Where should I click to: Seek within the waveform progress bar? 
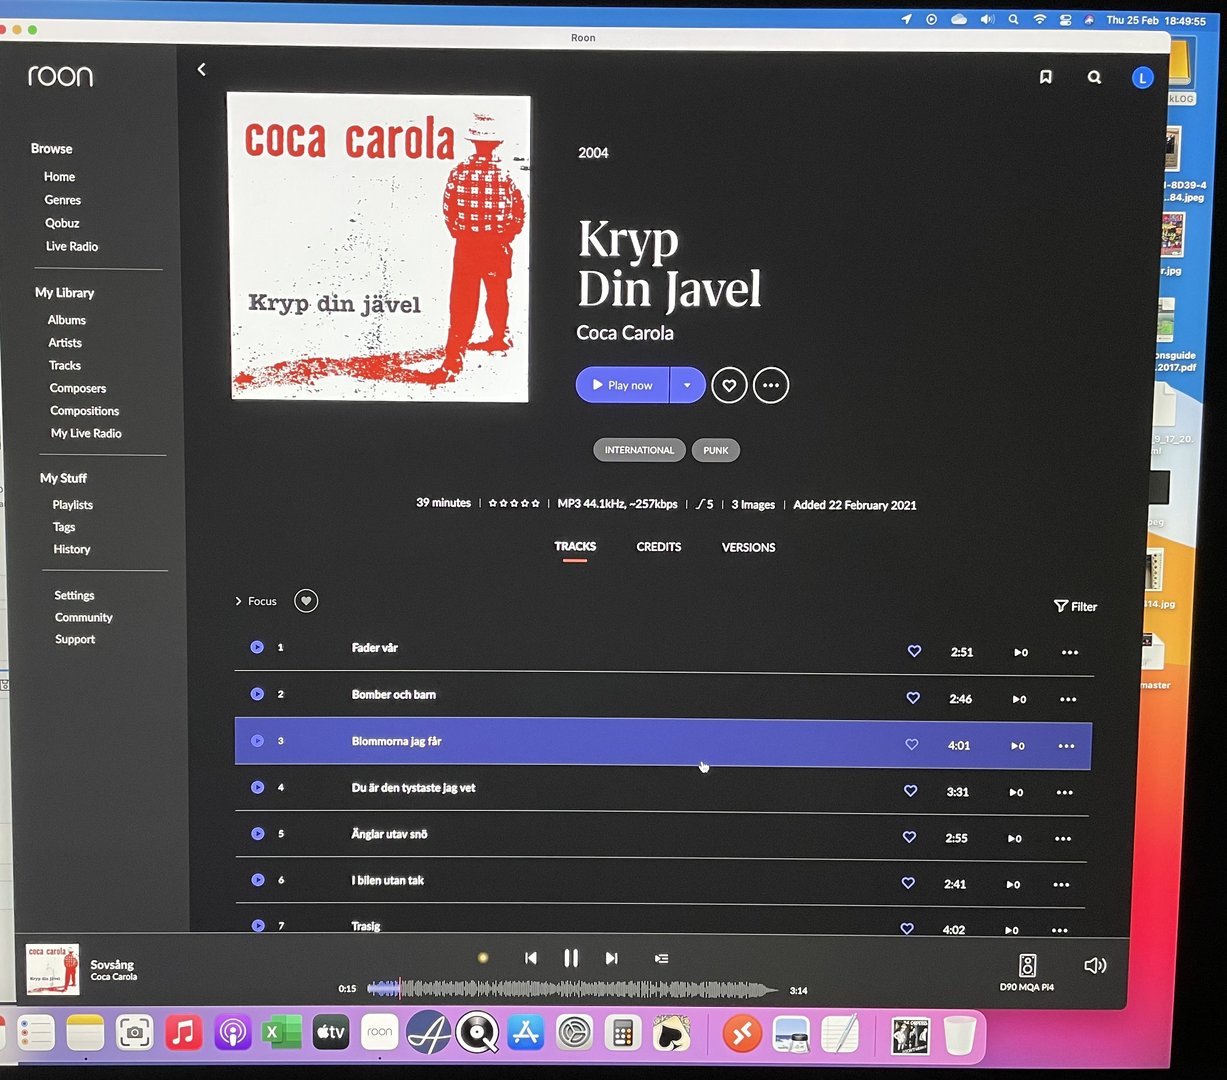(572, 989)
